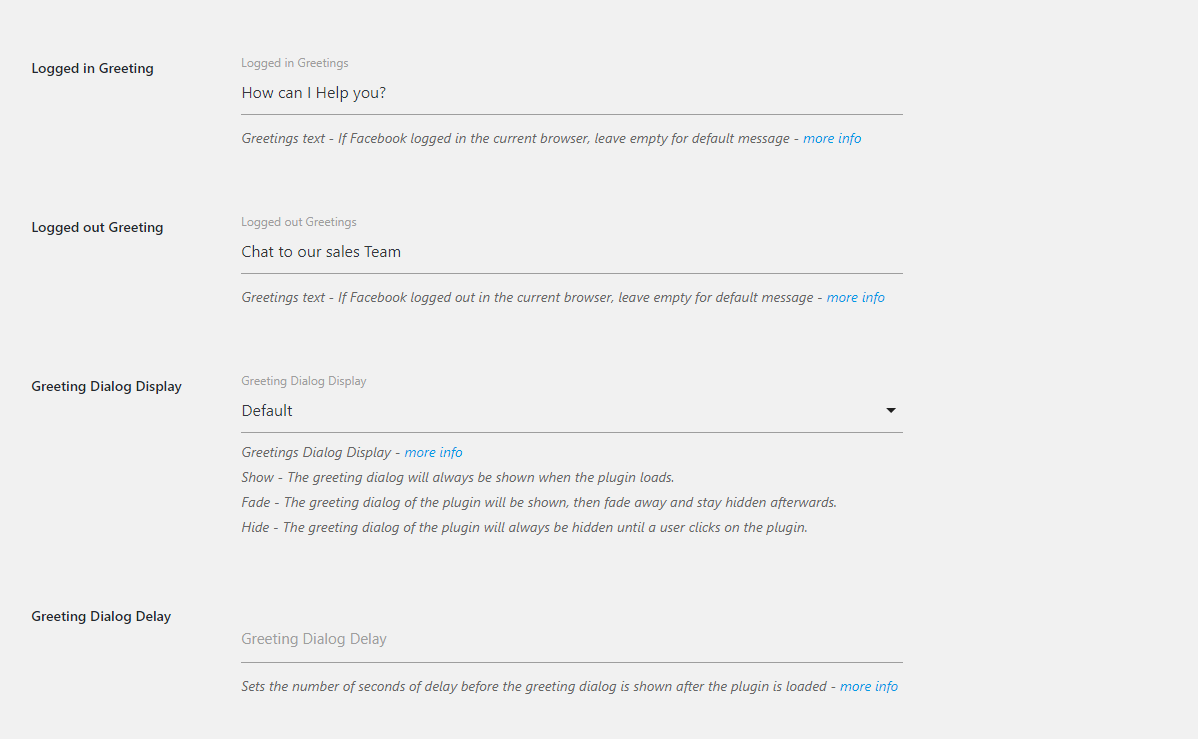This screenshot has height=739, width=1198.
Task: Click the "Fade - The greeting dialog" description line
Action: [x=538, y=503]
